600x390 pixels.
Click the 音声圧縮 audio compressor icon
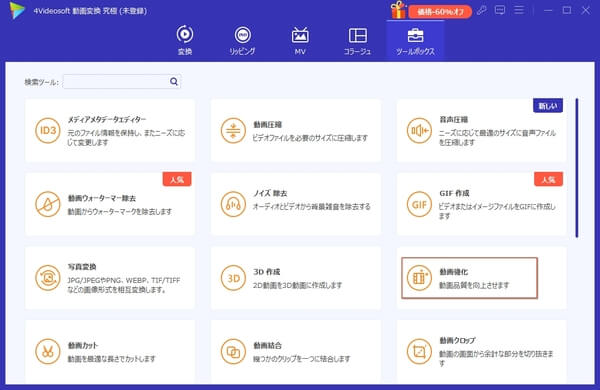(x=419, y=131)
